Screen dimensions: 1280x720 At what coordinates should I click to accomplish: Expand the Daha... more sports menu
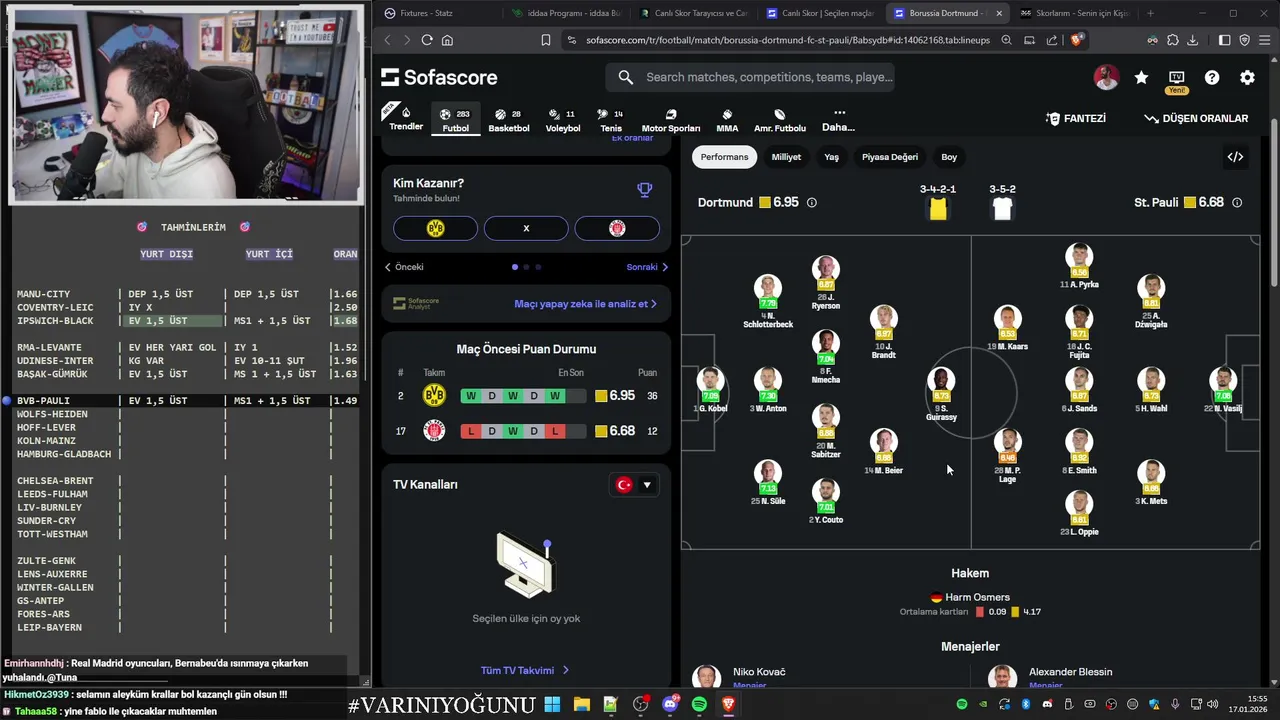tap(838, 120)
